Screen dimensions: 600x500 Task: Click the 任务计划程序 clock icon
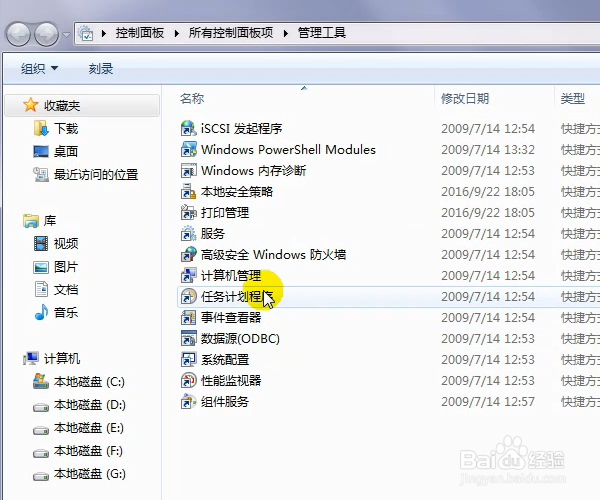[x=189, y=297]
